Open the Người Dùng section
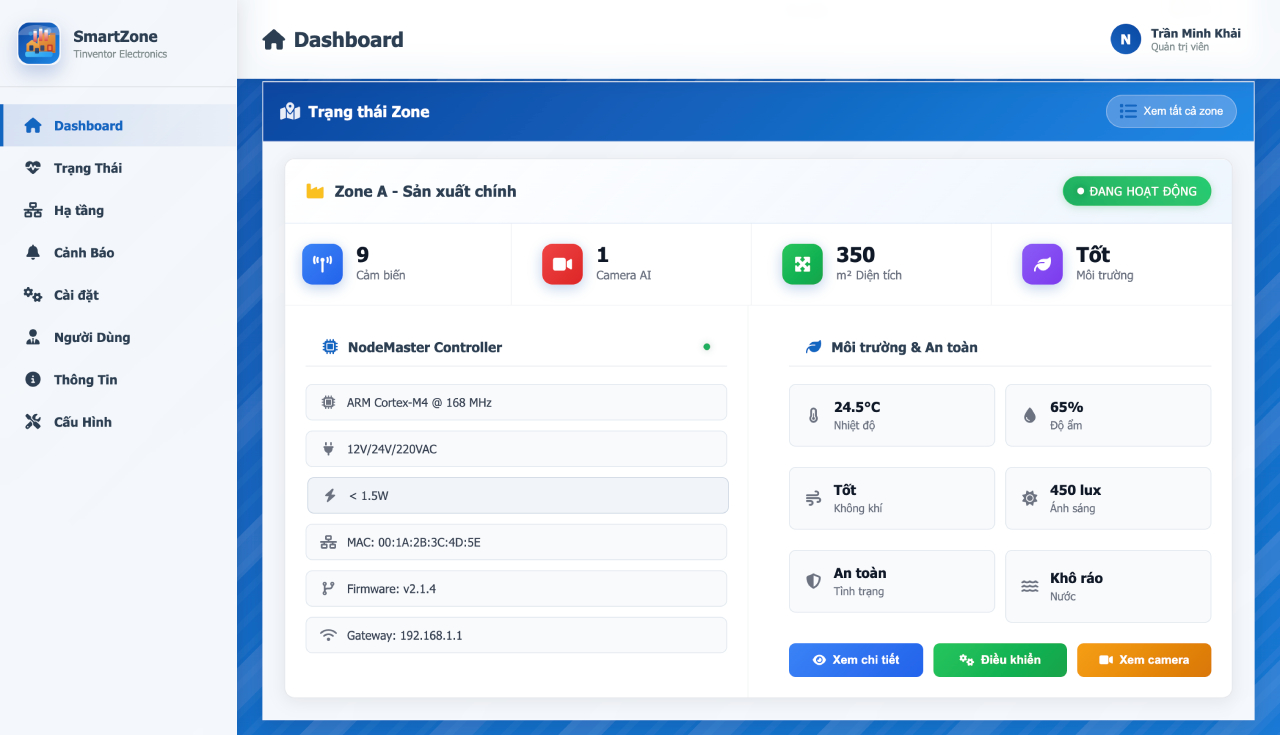The width and height of the screenshot is (1280, 735). pos(92,337)
